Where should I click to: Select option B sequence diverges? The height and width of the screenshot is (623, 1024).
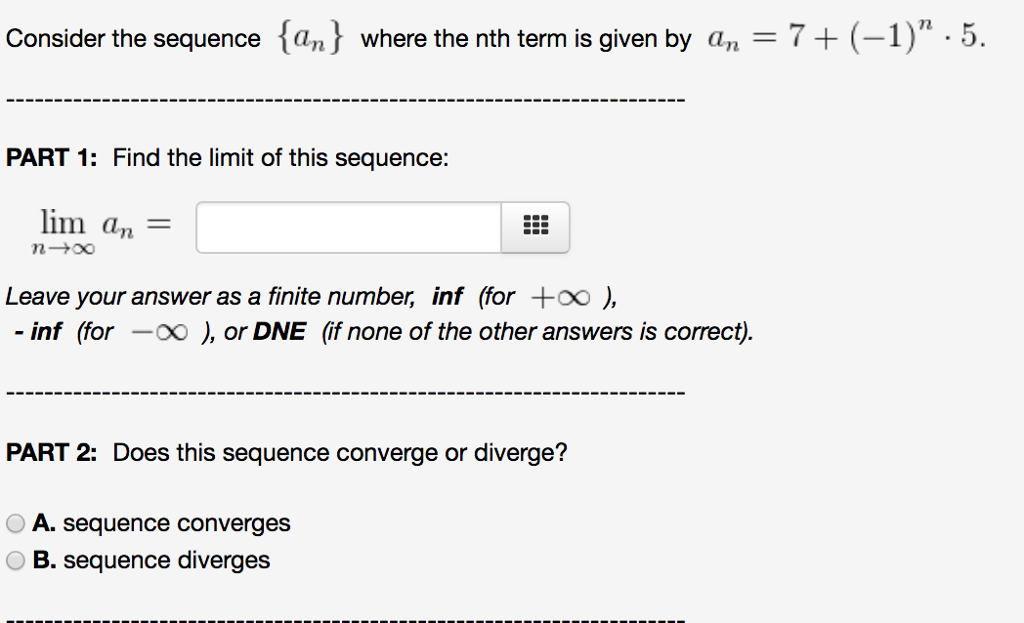point(15,560)
